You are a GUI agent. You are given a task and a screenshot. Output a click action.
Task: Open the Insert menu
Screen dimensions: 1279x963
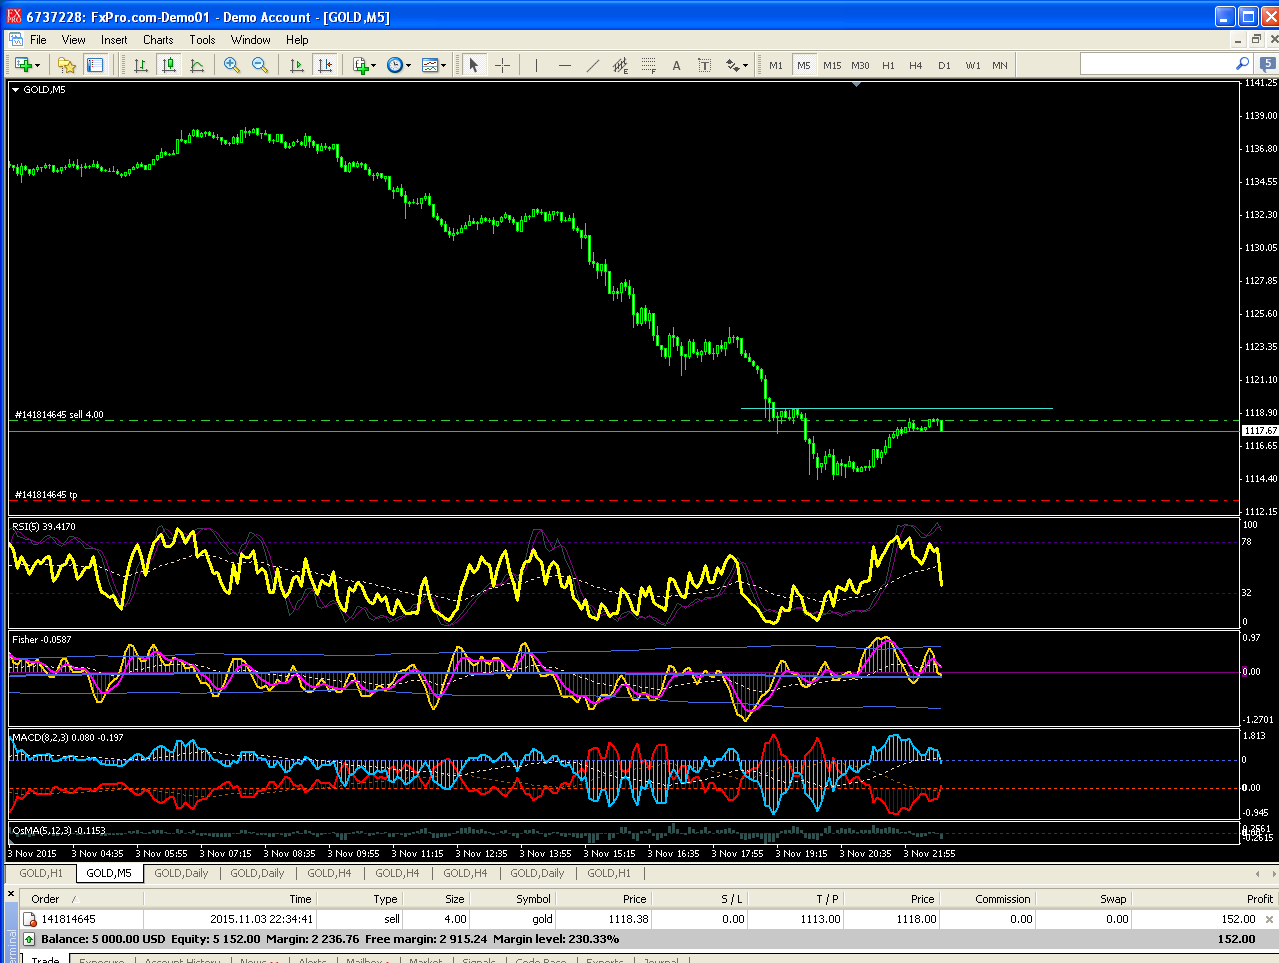114,40
